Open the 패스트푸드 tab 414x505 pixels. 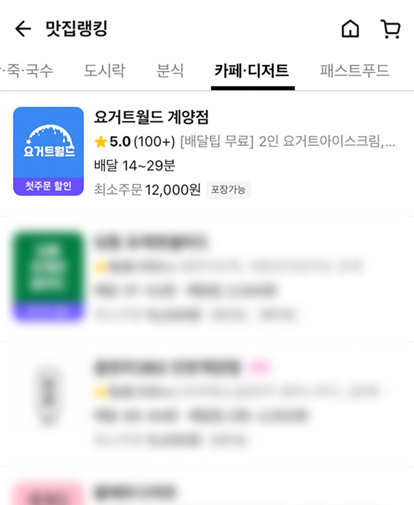click(355, 70)
